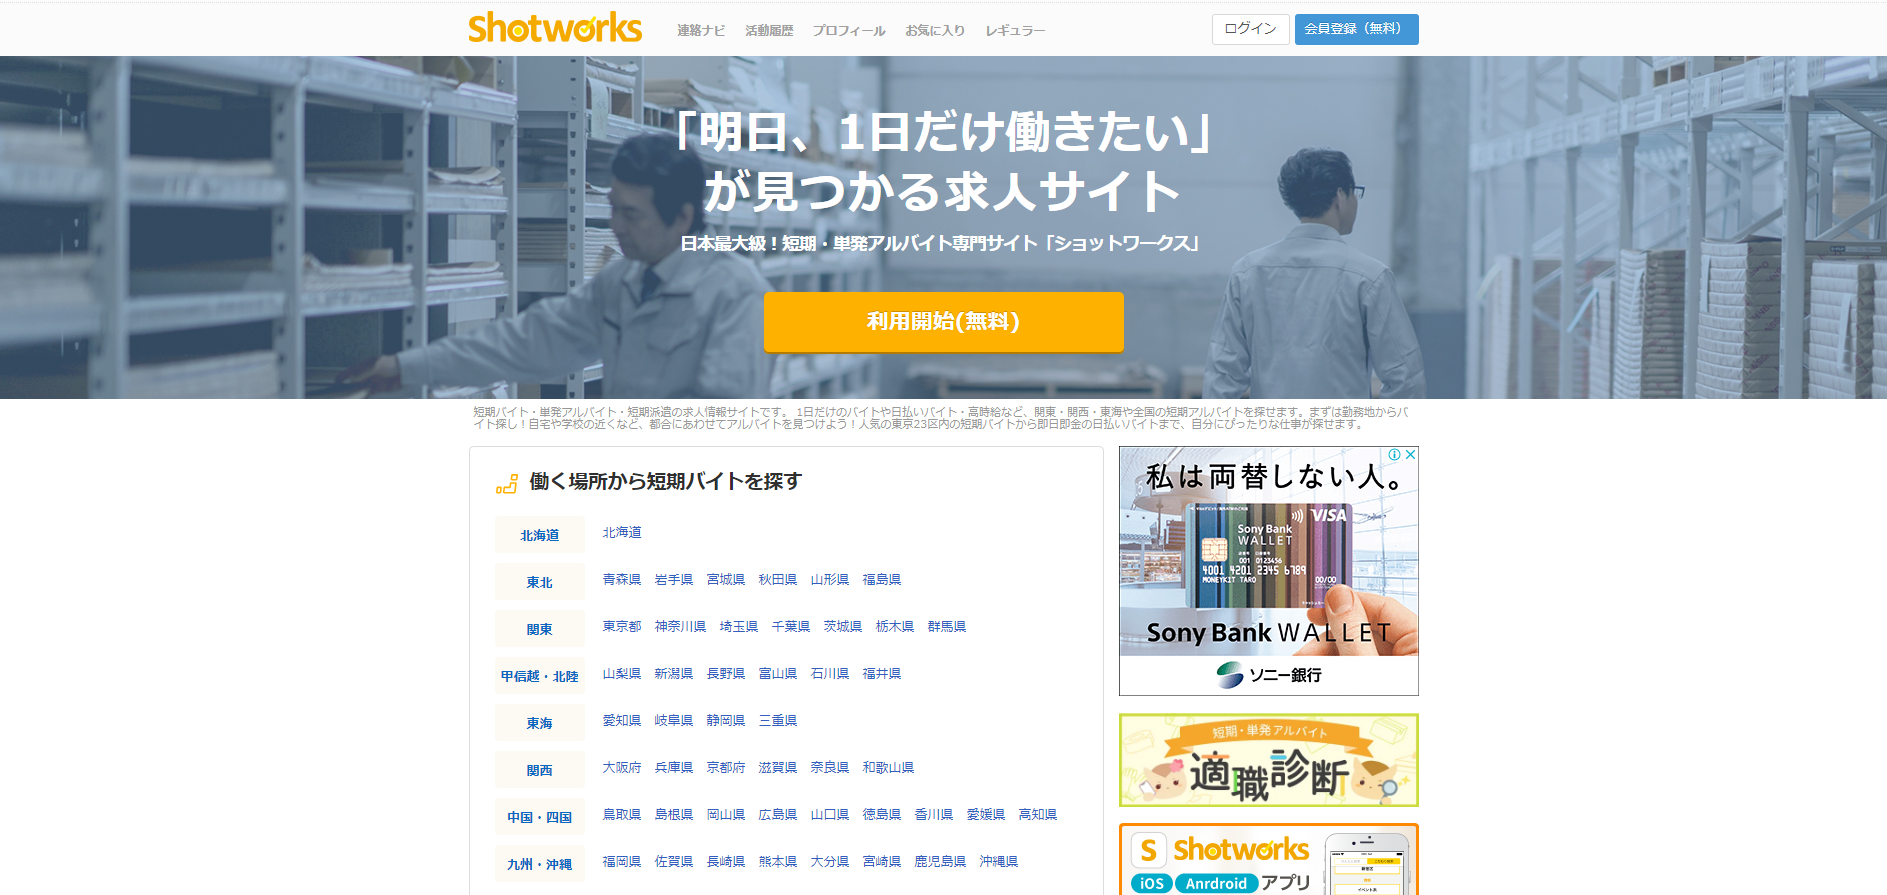Close the Sony Bank ad with X icon

point(1410,454)
